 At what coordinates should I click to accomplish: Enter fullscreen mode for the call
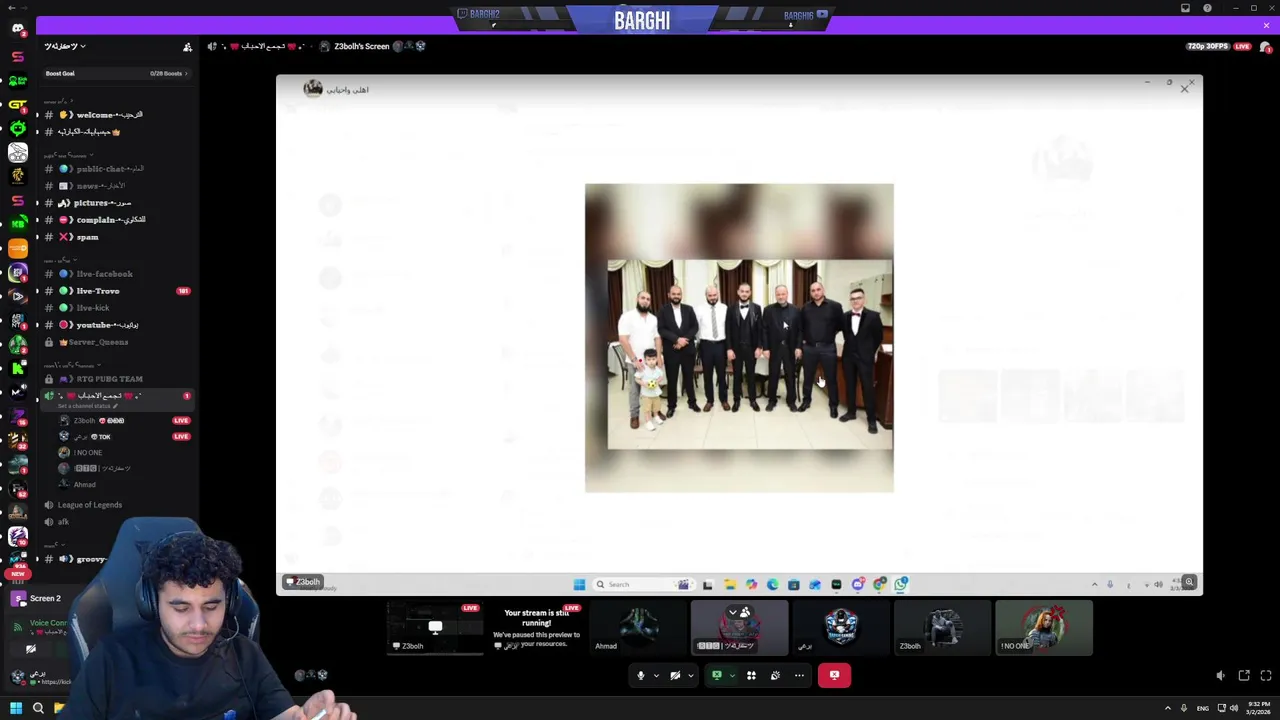pyautogui.click(x=1266, y=676)
